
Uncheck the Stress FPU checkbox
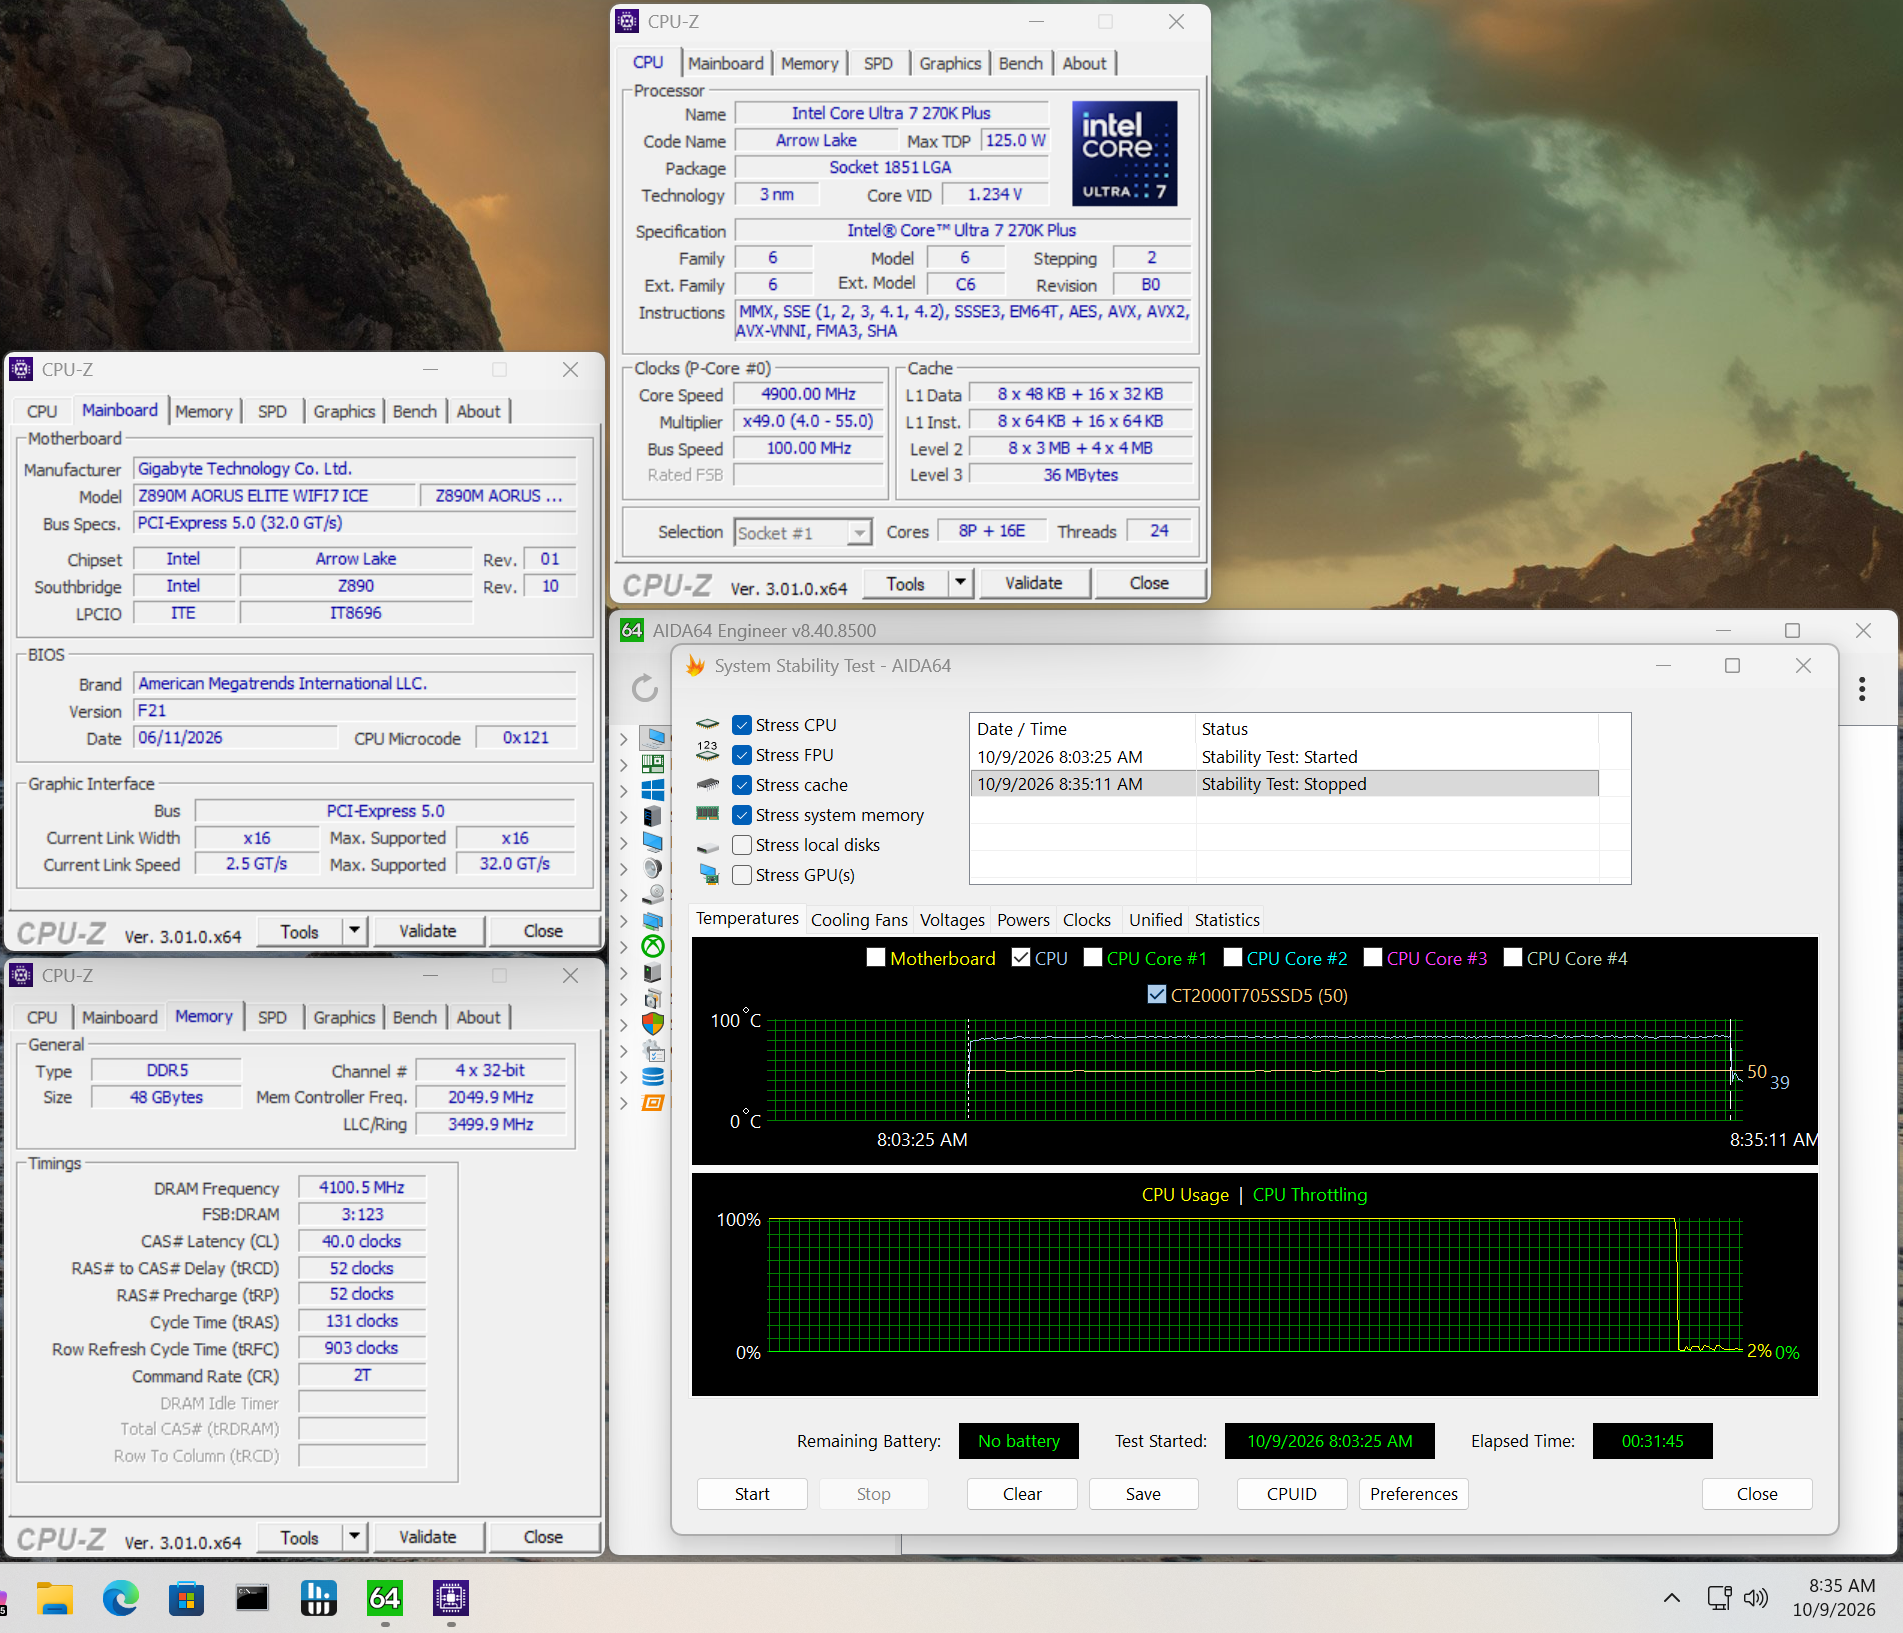(x=742, y=755)
